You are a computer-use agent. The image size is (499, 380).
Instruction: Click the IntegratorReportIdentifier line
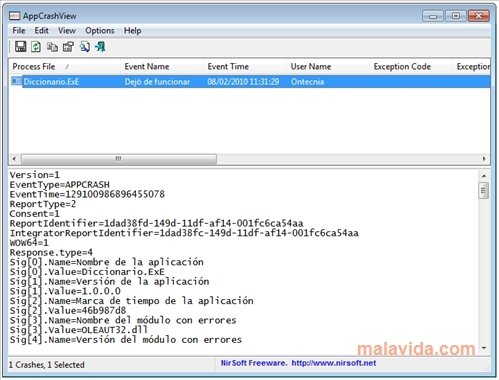pos(184,233)
